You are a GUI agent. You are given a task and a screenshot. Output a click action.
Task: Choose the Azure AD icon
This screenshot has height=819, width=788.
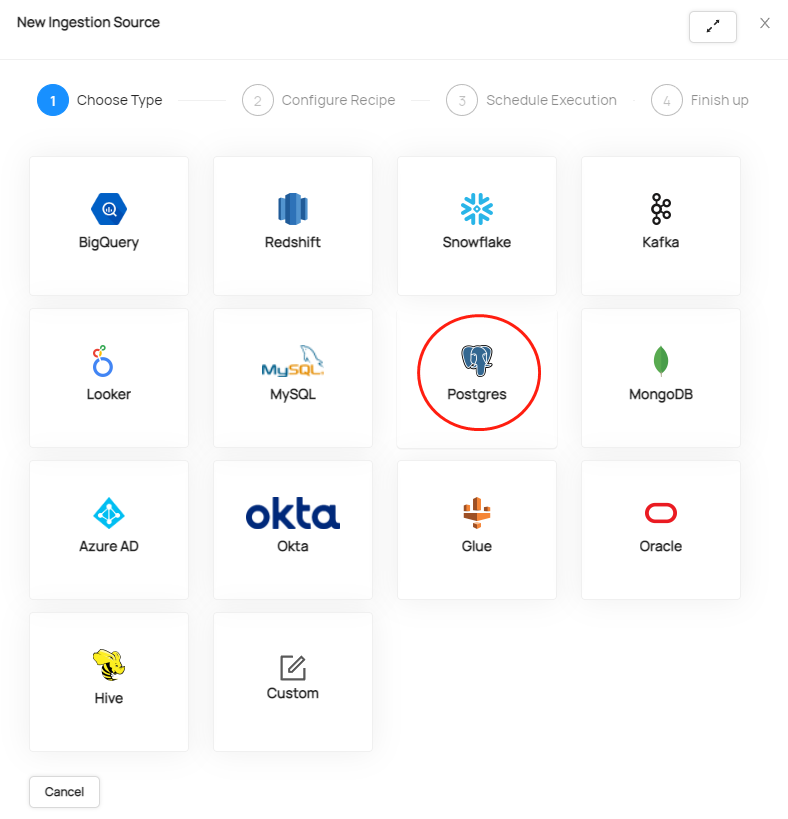click(x=109, y=514)
